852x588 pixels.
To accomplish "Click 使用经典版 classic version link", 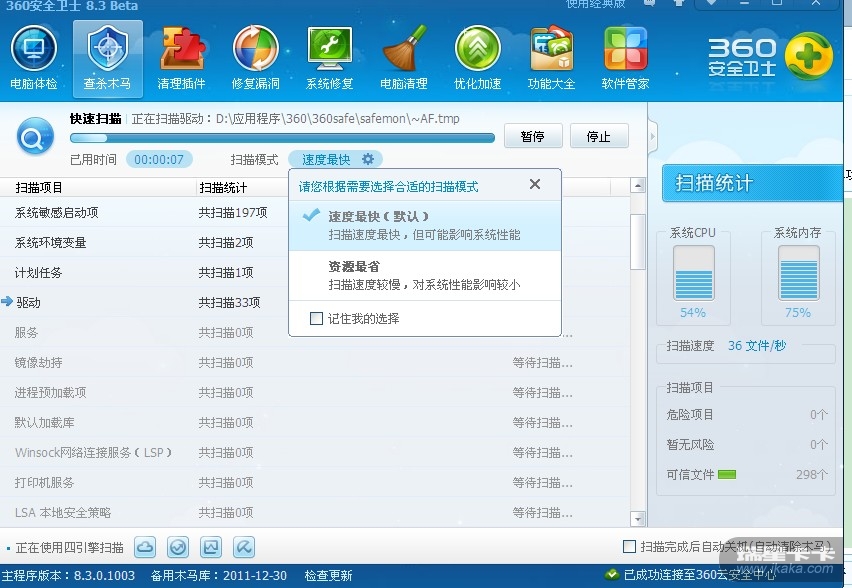I will (596, 4).
